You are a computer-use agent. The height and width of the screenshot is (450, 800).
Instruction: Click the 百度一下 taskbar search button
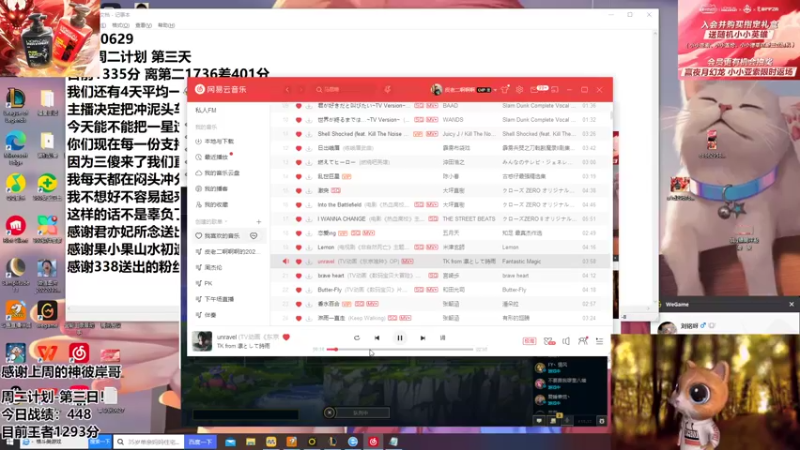[201, 442]
